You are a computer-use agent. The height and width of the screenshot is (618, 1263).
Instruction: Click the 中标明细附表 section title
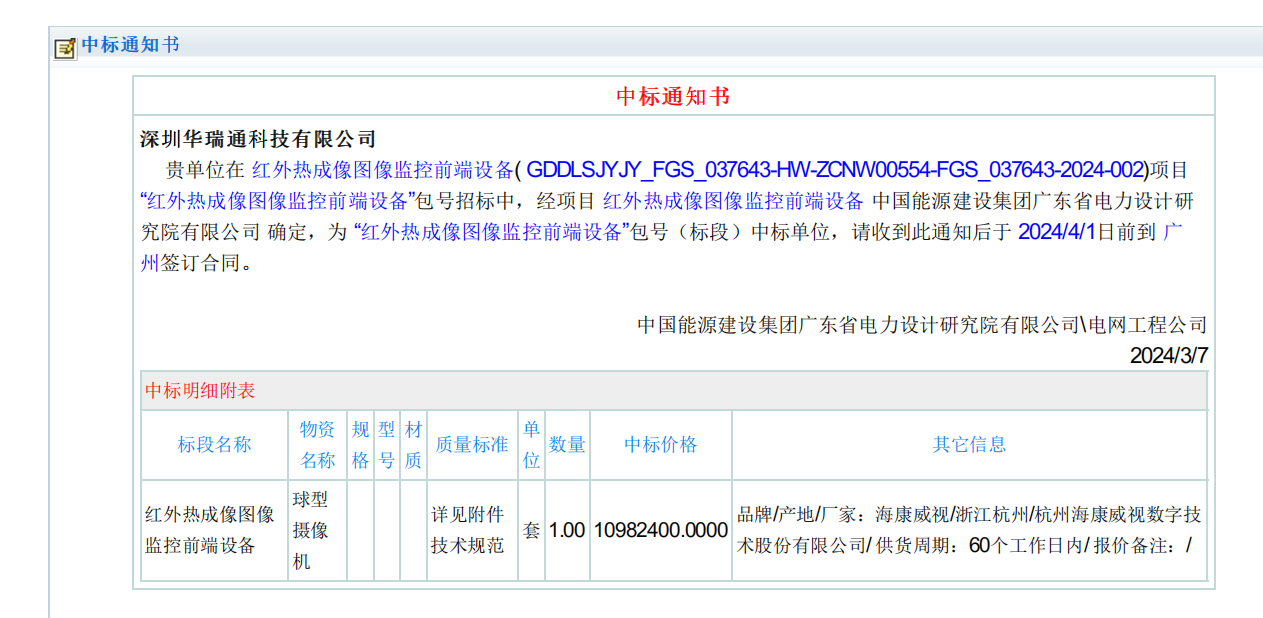pos(200,390)
